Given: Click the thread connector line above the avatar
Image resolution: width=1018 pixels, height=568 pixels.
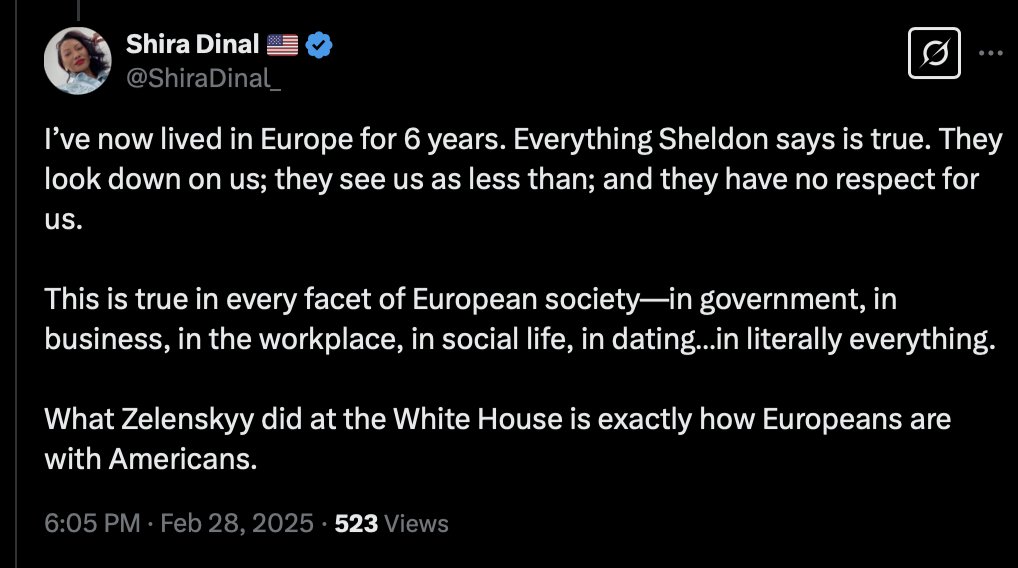Looking at the screenshot, I should click(x=76, y=8).
